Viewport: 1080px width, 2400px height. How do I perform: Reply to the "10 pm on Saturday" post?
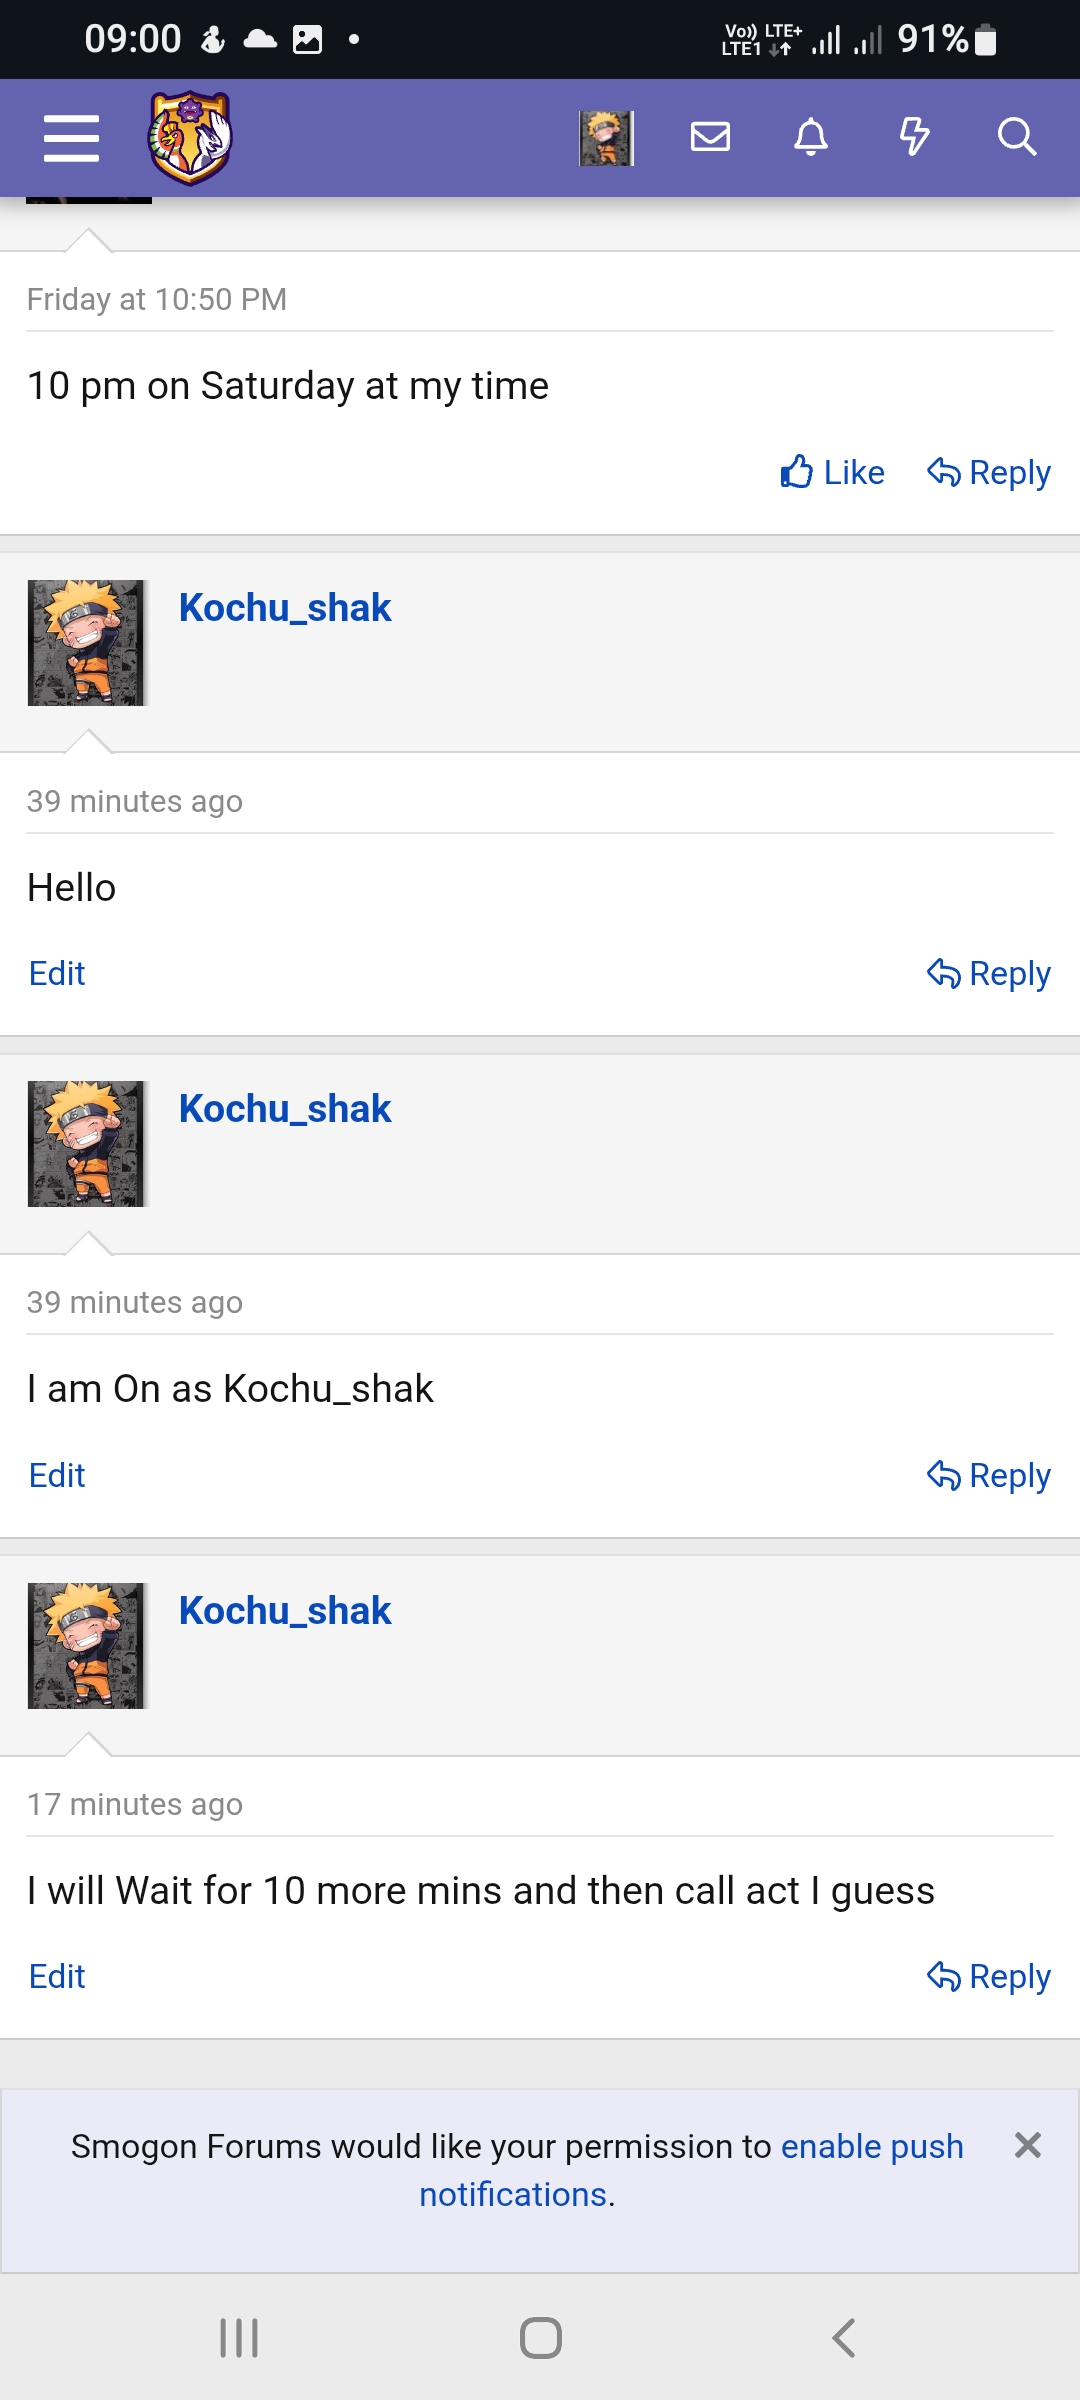point(989,472)
